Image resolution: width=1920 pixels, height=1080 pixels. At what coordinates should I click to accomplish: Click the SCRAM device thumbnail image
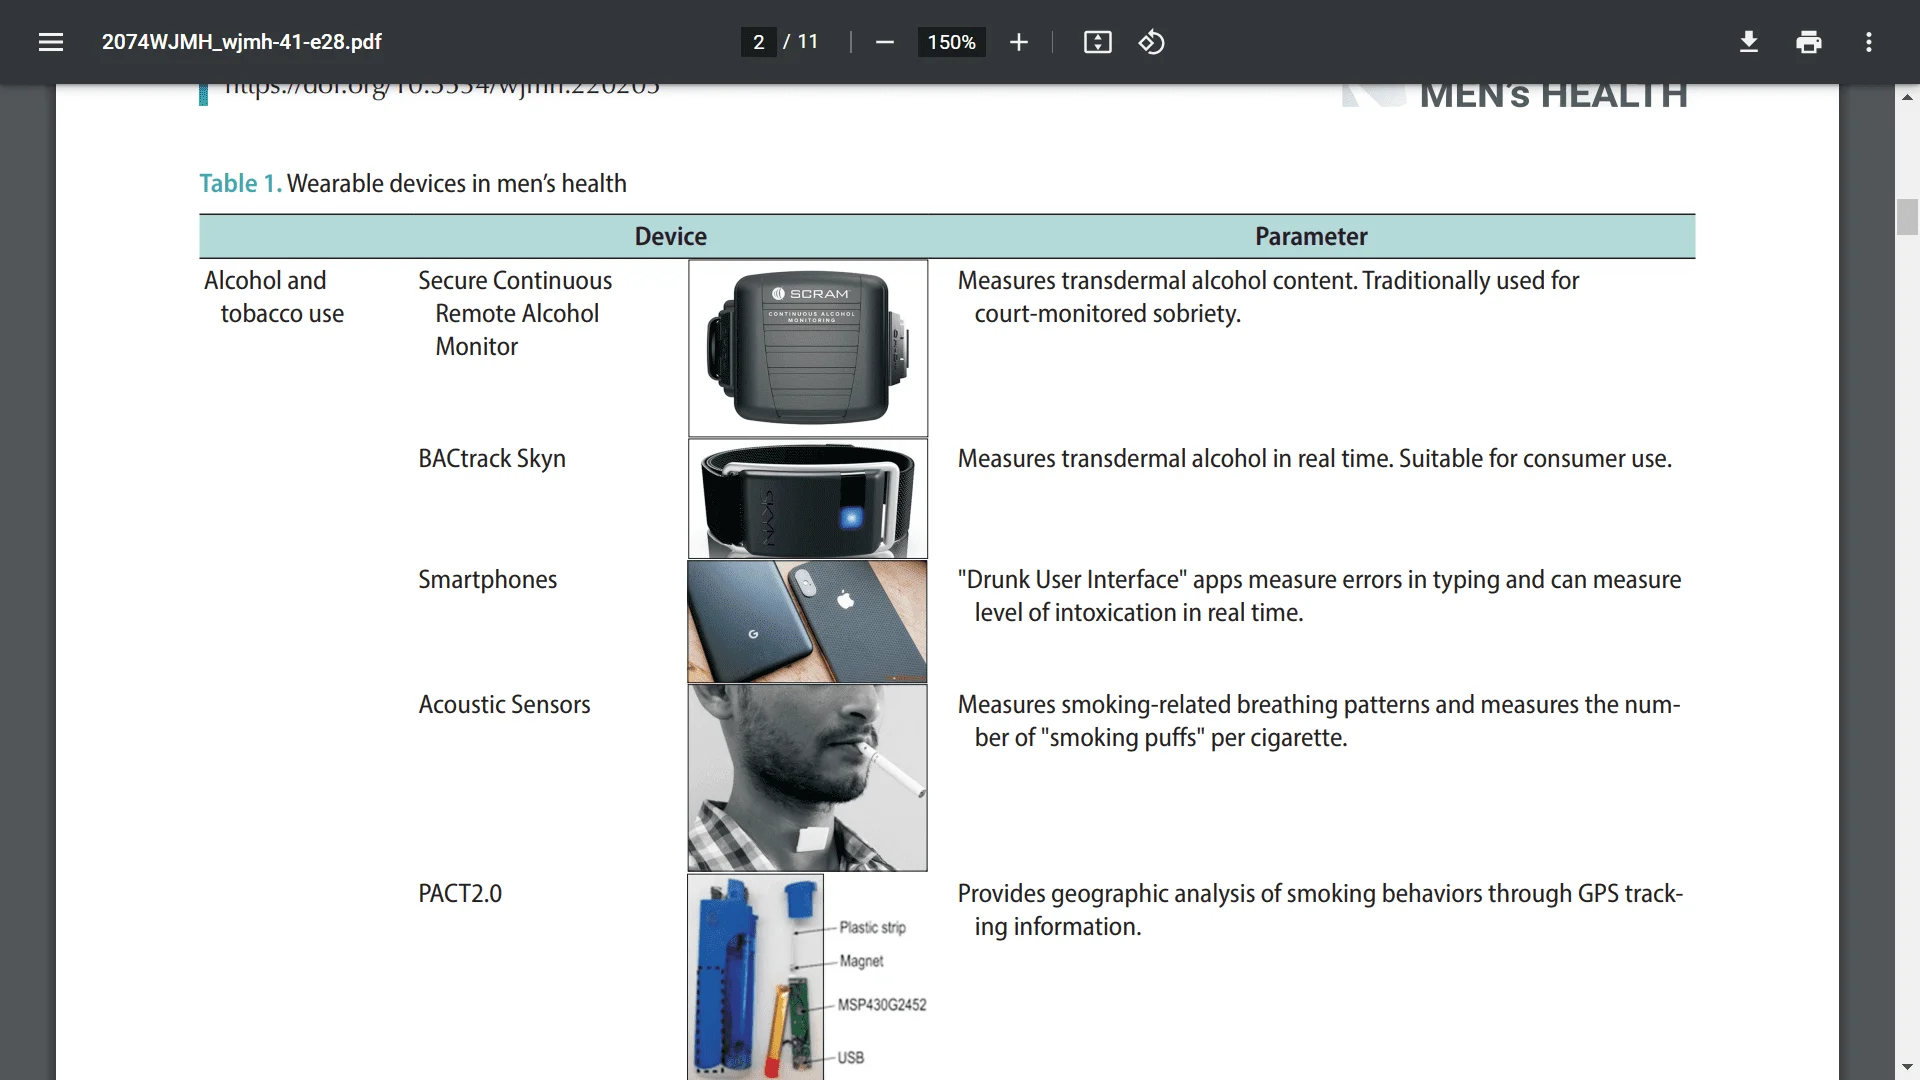807,349
